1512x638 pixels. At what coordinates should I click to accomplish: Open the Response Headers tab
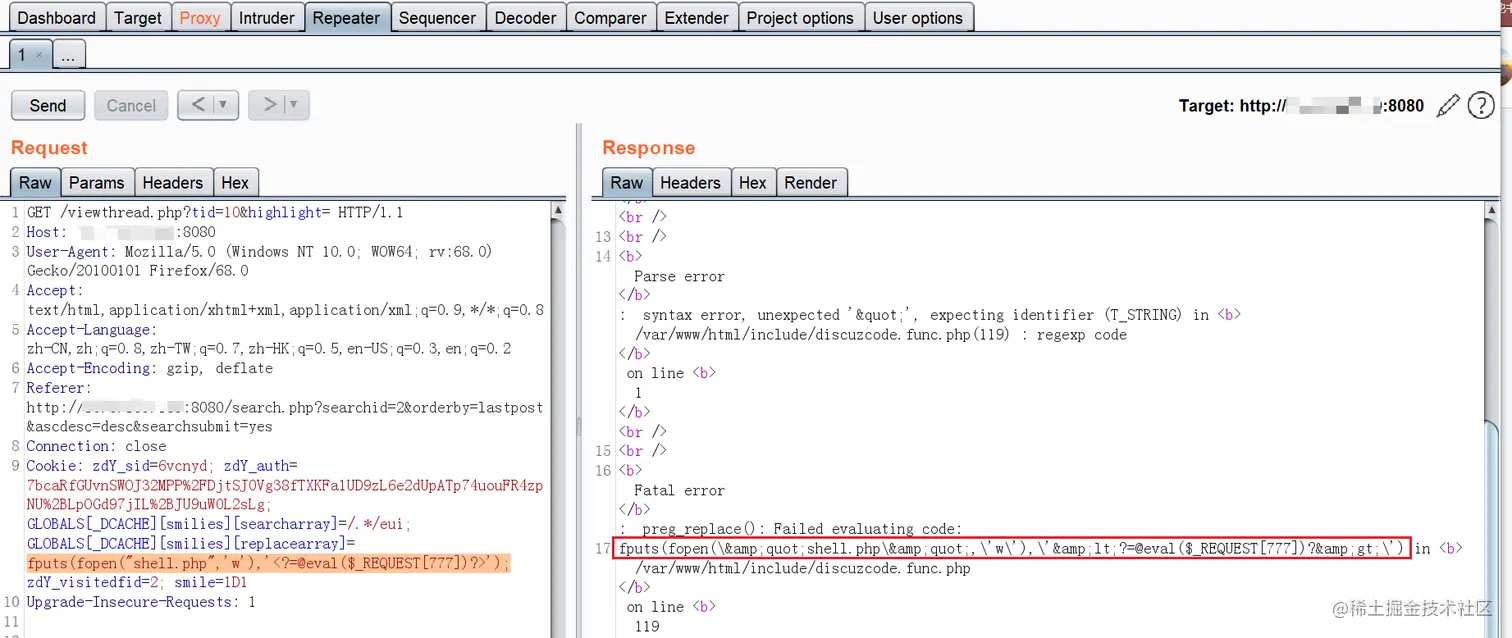pos(690,182)
